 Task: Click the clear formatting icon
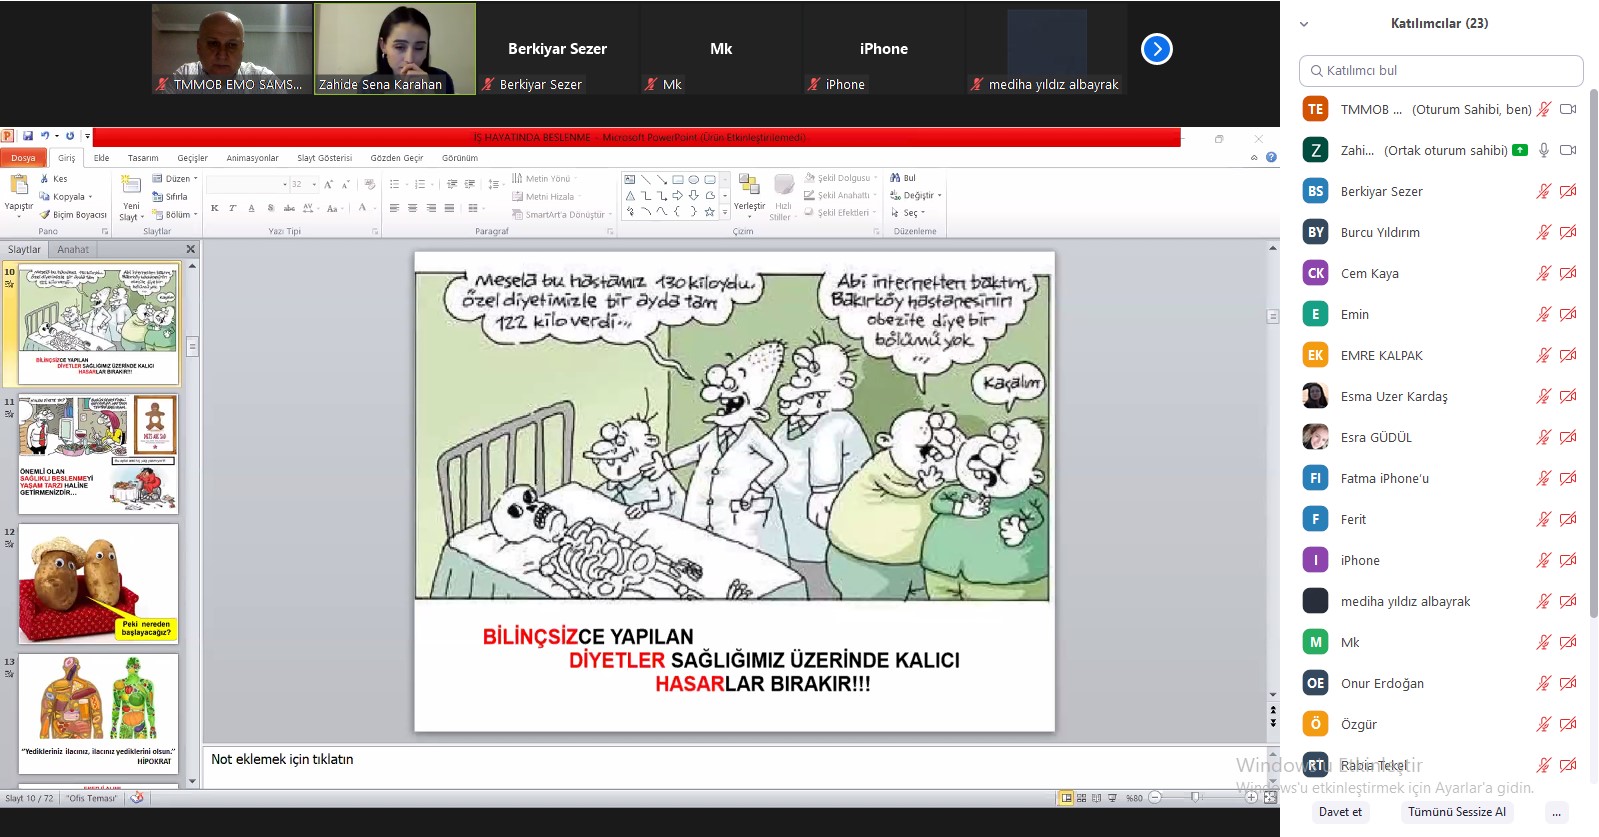pos(370,184)
